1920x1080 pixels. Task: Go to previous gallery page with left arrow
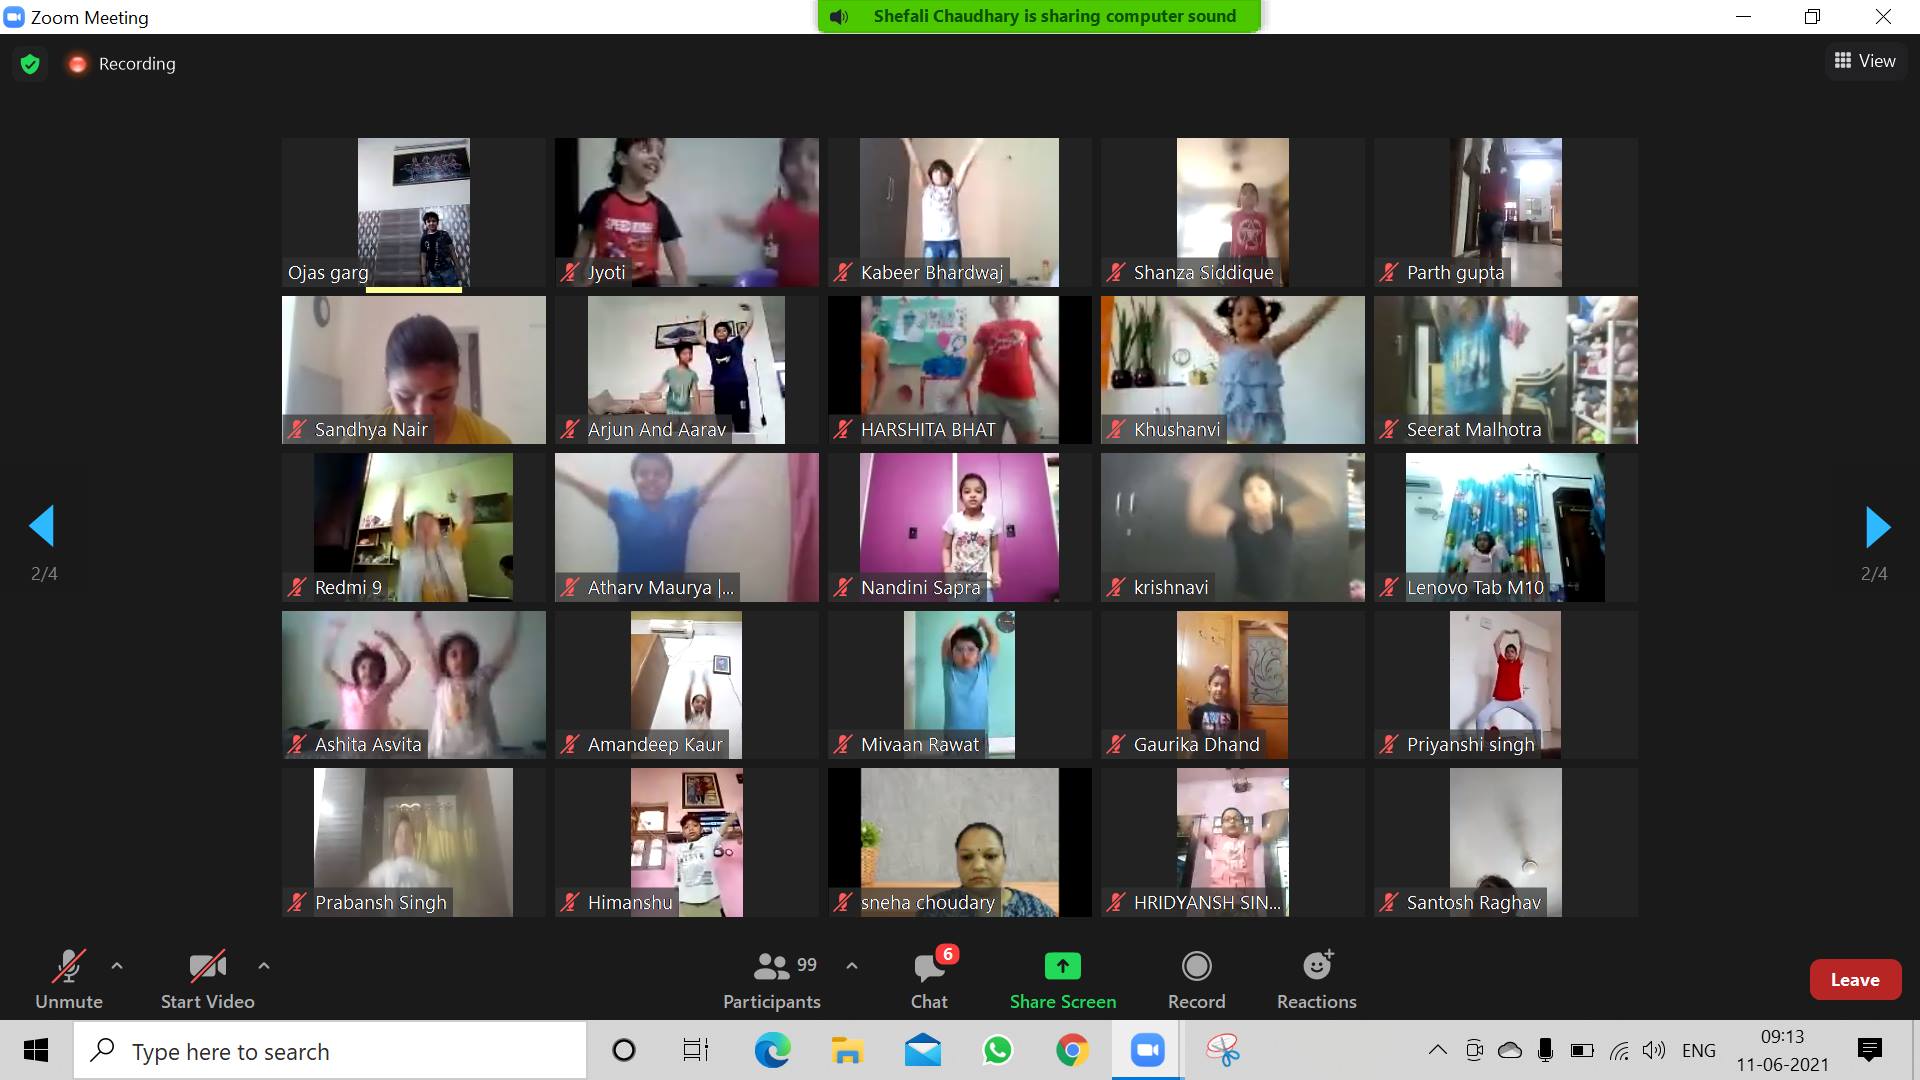point(42,526)
